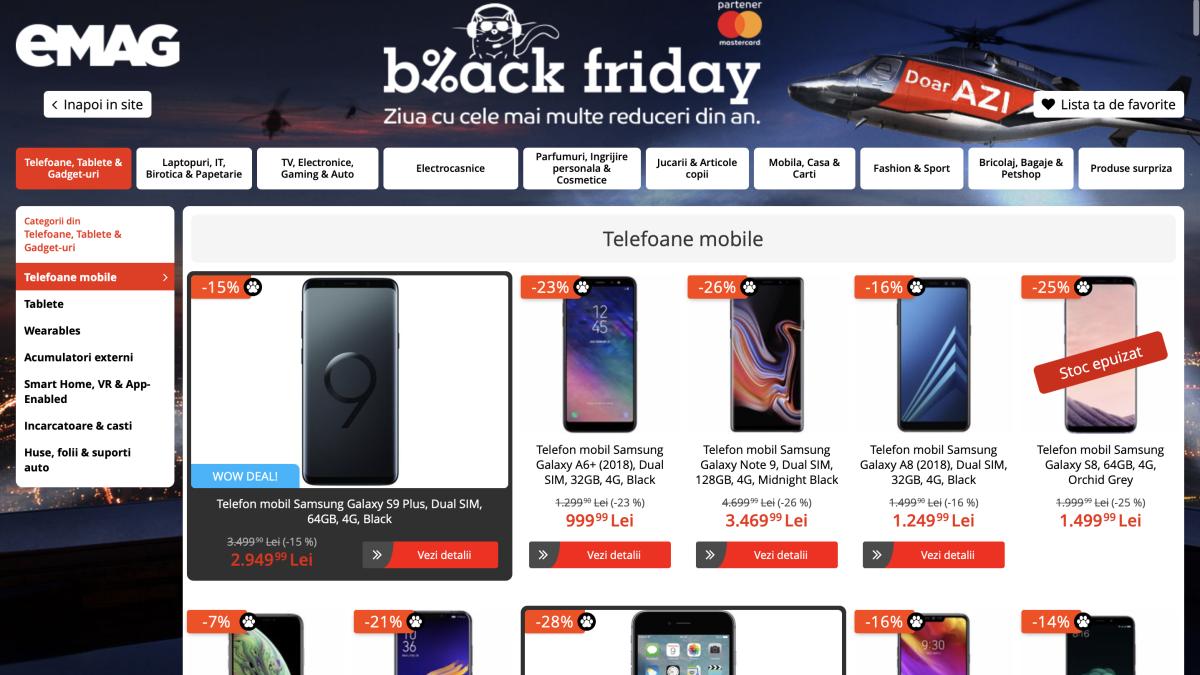
Task: Open the Laptopuri, IT, Birotica & Papetarie tab
Action: click(194, 168)
